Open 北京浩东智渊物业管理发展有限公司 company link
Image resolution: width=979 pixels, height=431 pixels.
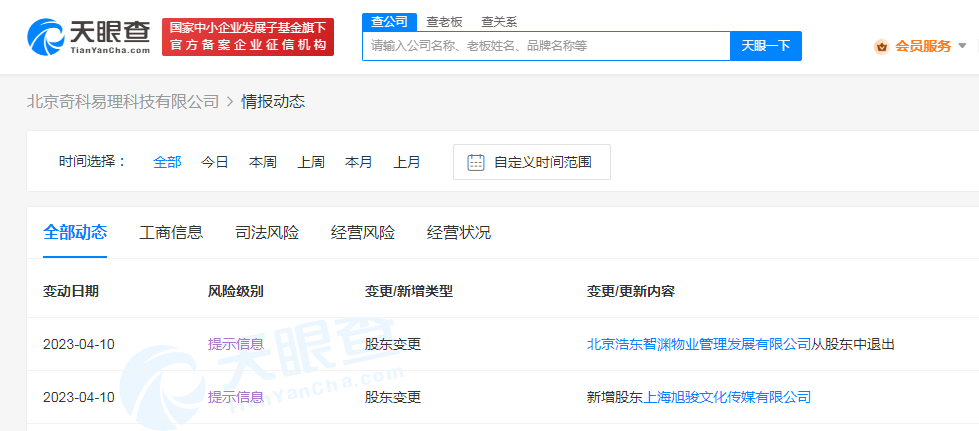[699, 344]
